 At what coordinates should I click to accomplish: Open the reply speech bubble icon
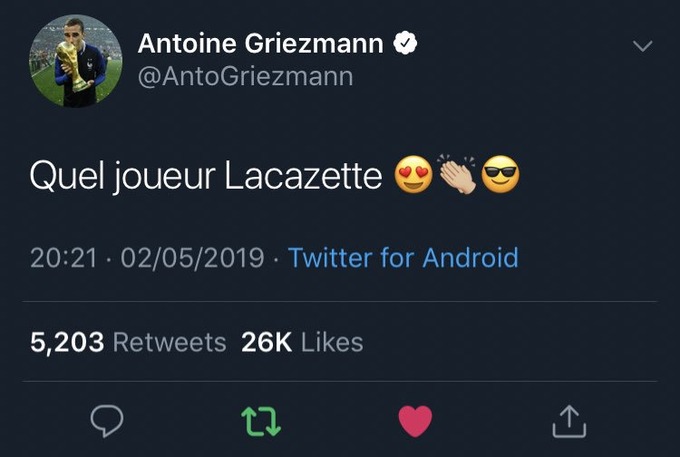(107, 421)
